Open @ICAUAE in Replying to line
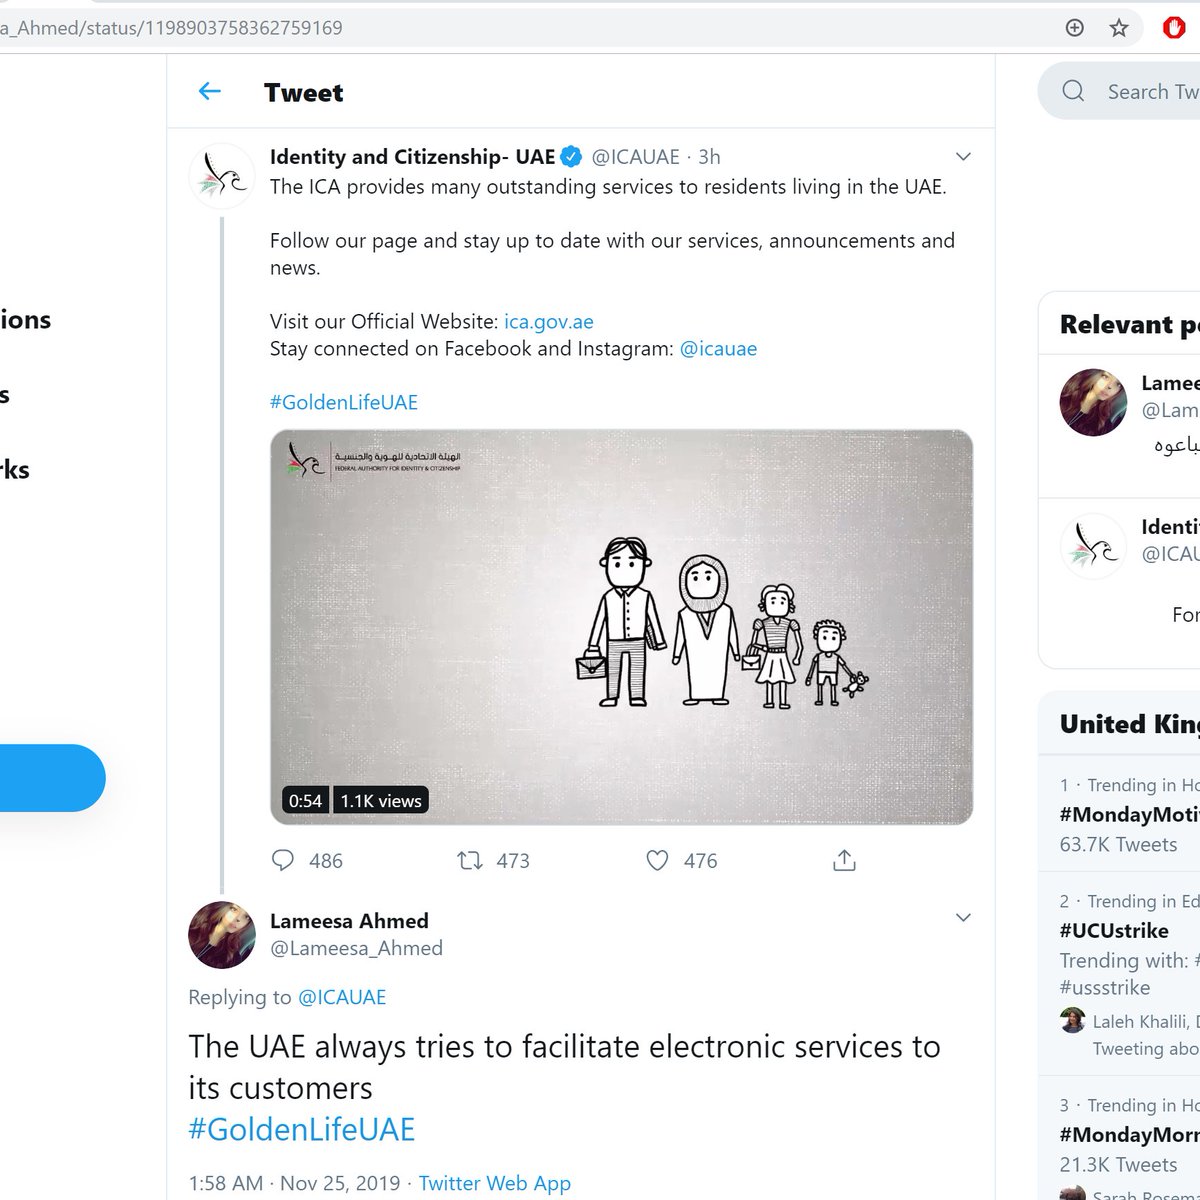 (x=341, y=997)
